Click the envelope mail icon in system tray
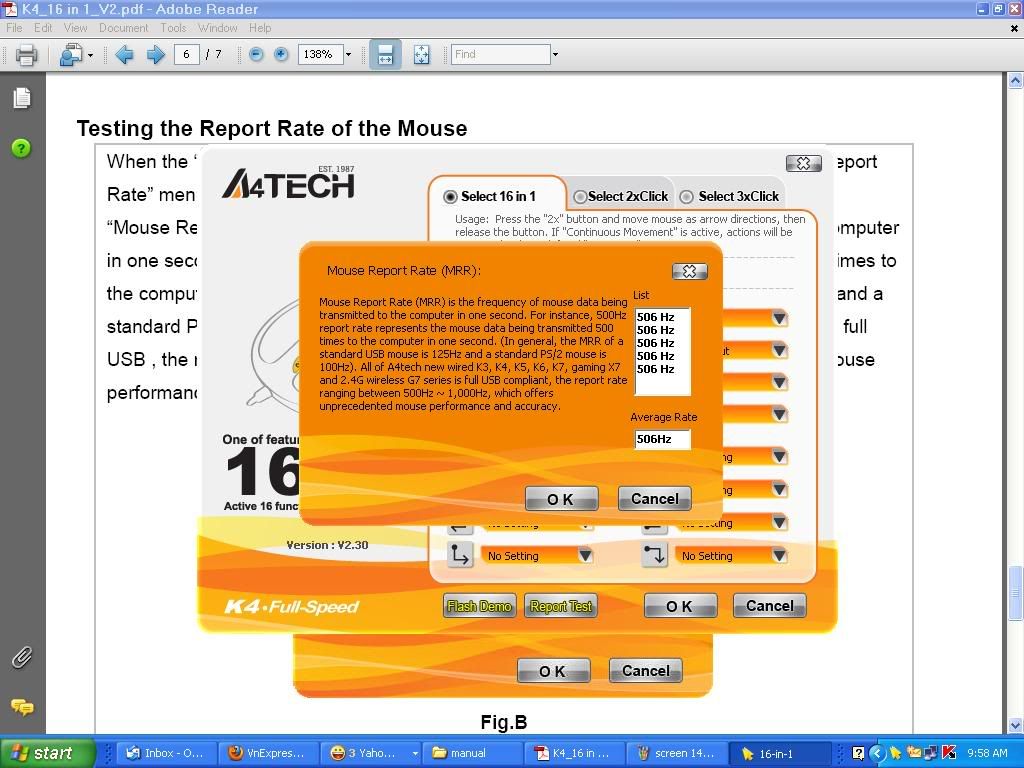This screenshot has height=768, width=1024. (x=914, y=753)
